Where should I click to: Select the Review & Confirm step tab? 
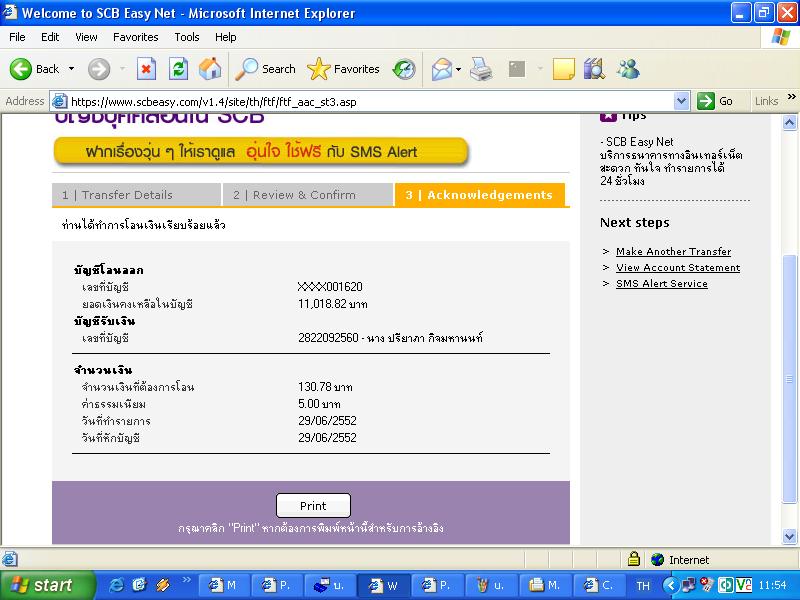point(308,195)
